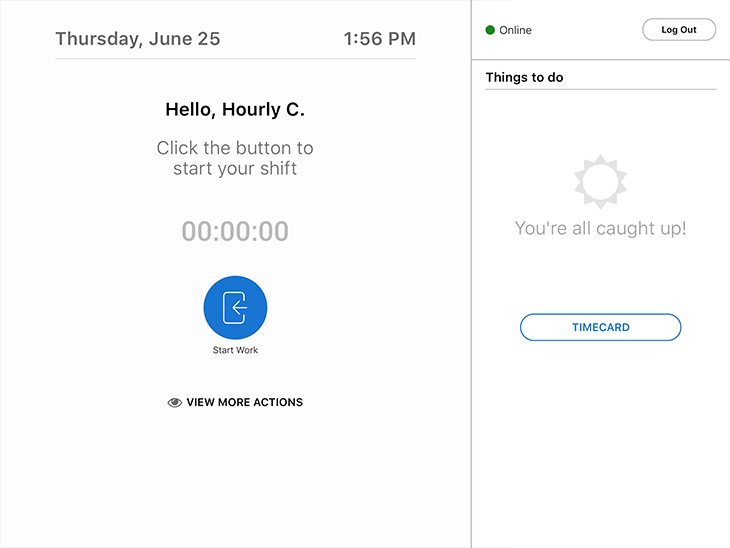Log out using the Log Out button
This screenshot has height=548, width=730.
pos(679,30)
